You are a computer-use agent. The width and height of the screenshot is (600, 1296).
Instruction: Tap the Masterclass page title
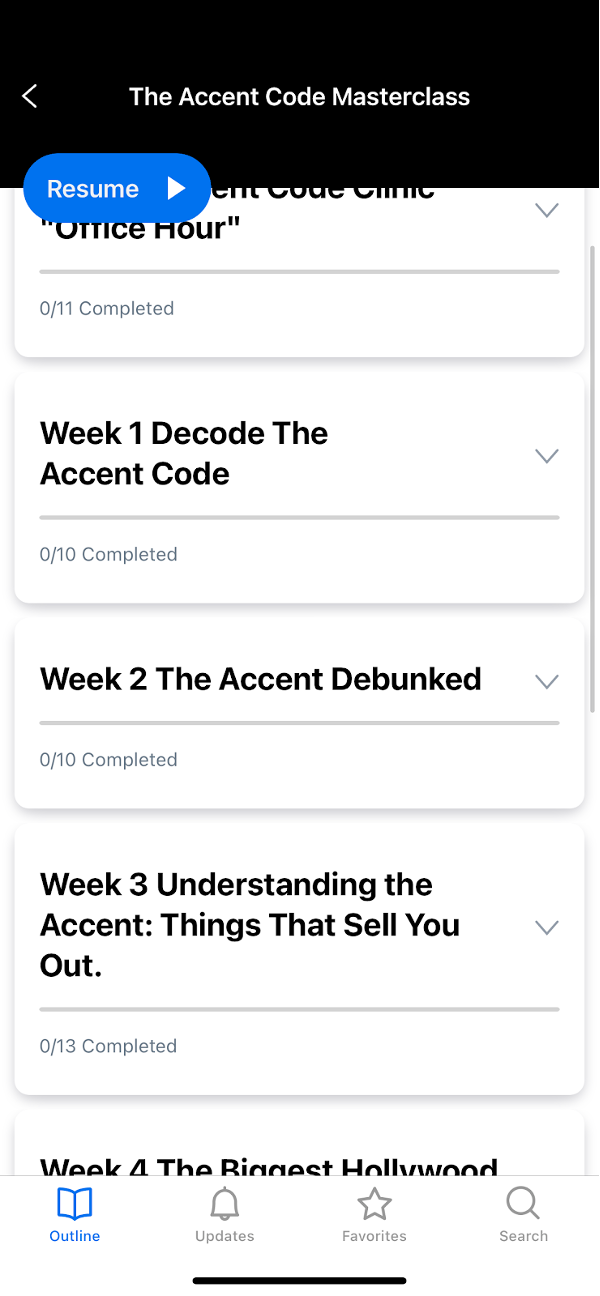299,97
